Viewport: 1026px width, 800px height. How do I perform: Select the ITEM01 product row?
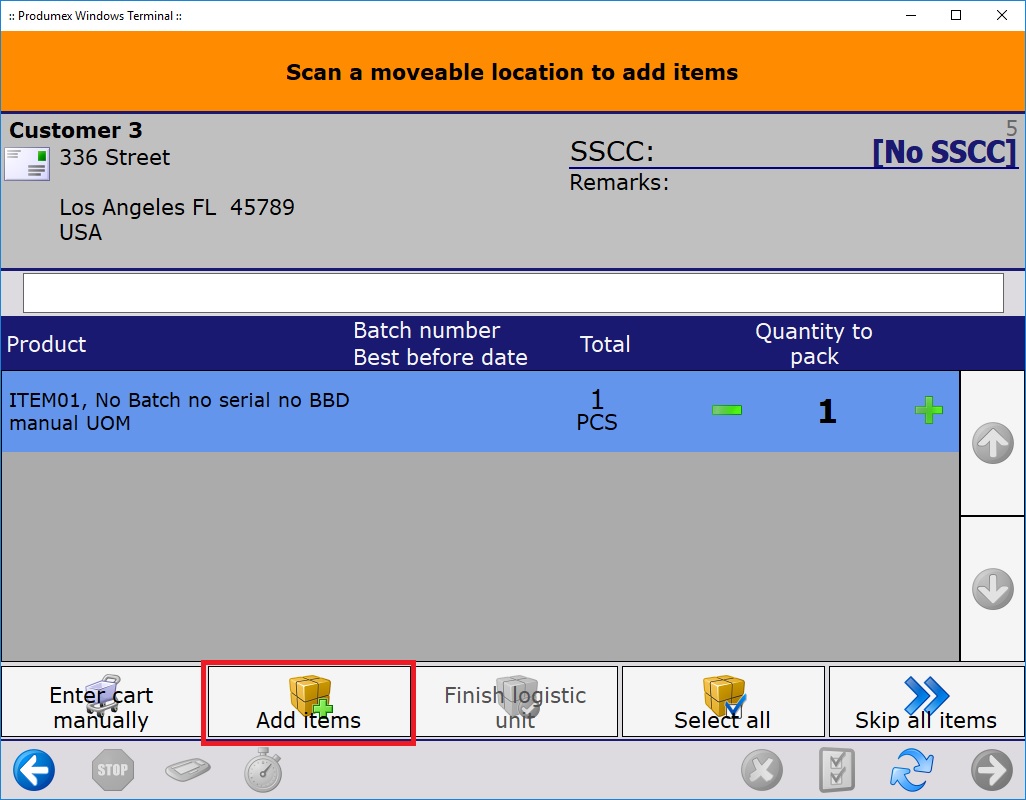click(x=300, y=411)
